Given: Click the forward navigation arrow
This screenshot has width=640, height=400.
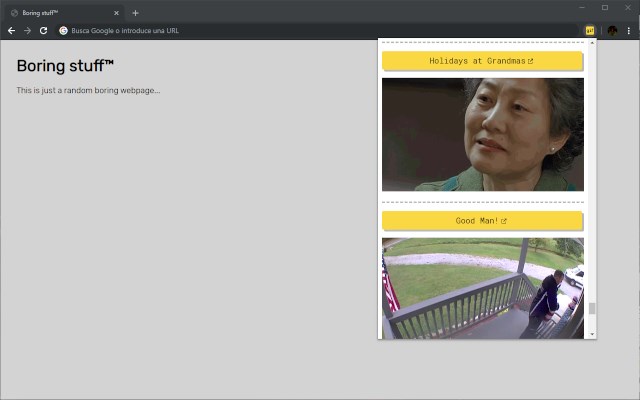Looking at the screenshot, I should (27, 31).
